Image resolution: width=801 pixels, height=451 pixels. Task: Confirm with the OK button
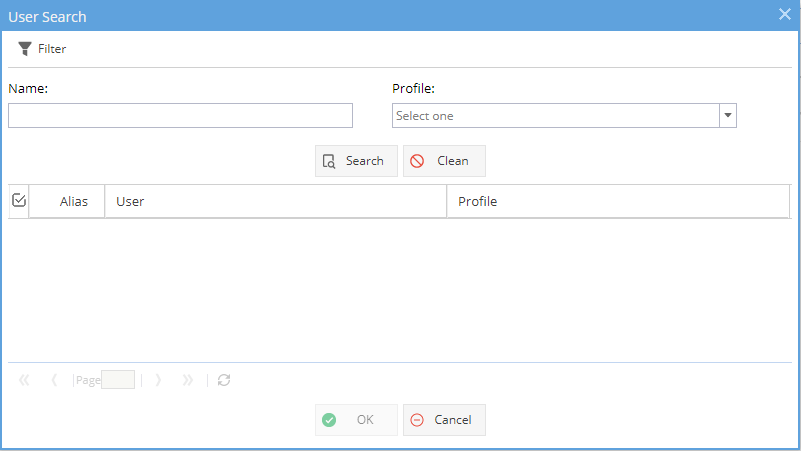point(356,420)
